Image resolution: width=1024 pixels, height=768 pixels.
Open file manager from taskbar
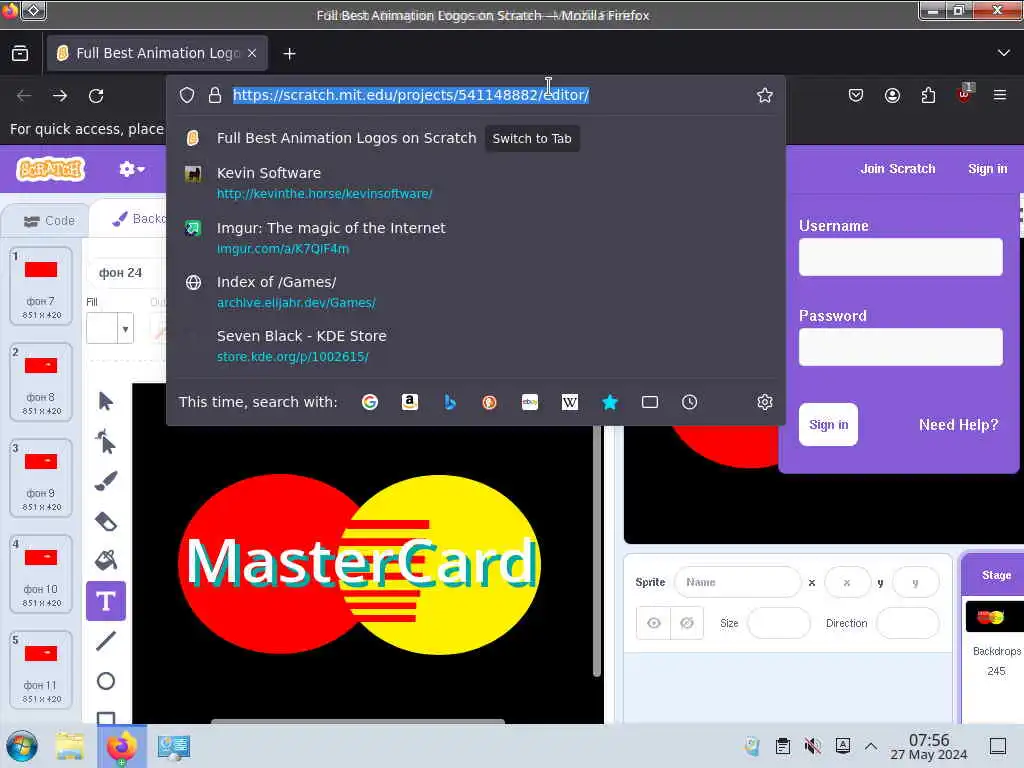point(70,746)
